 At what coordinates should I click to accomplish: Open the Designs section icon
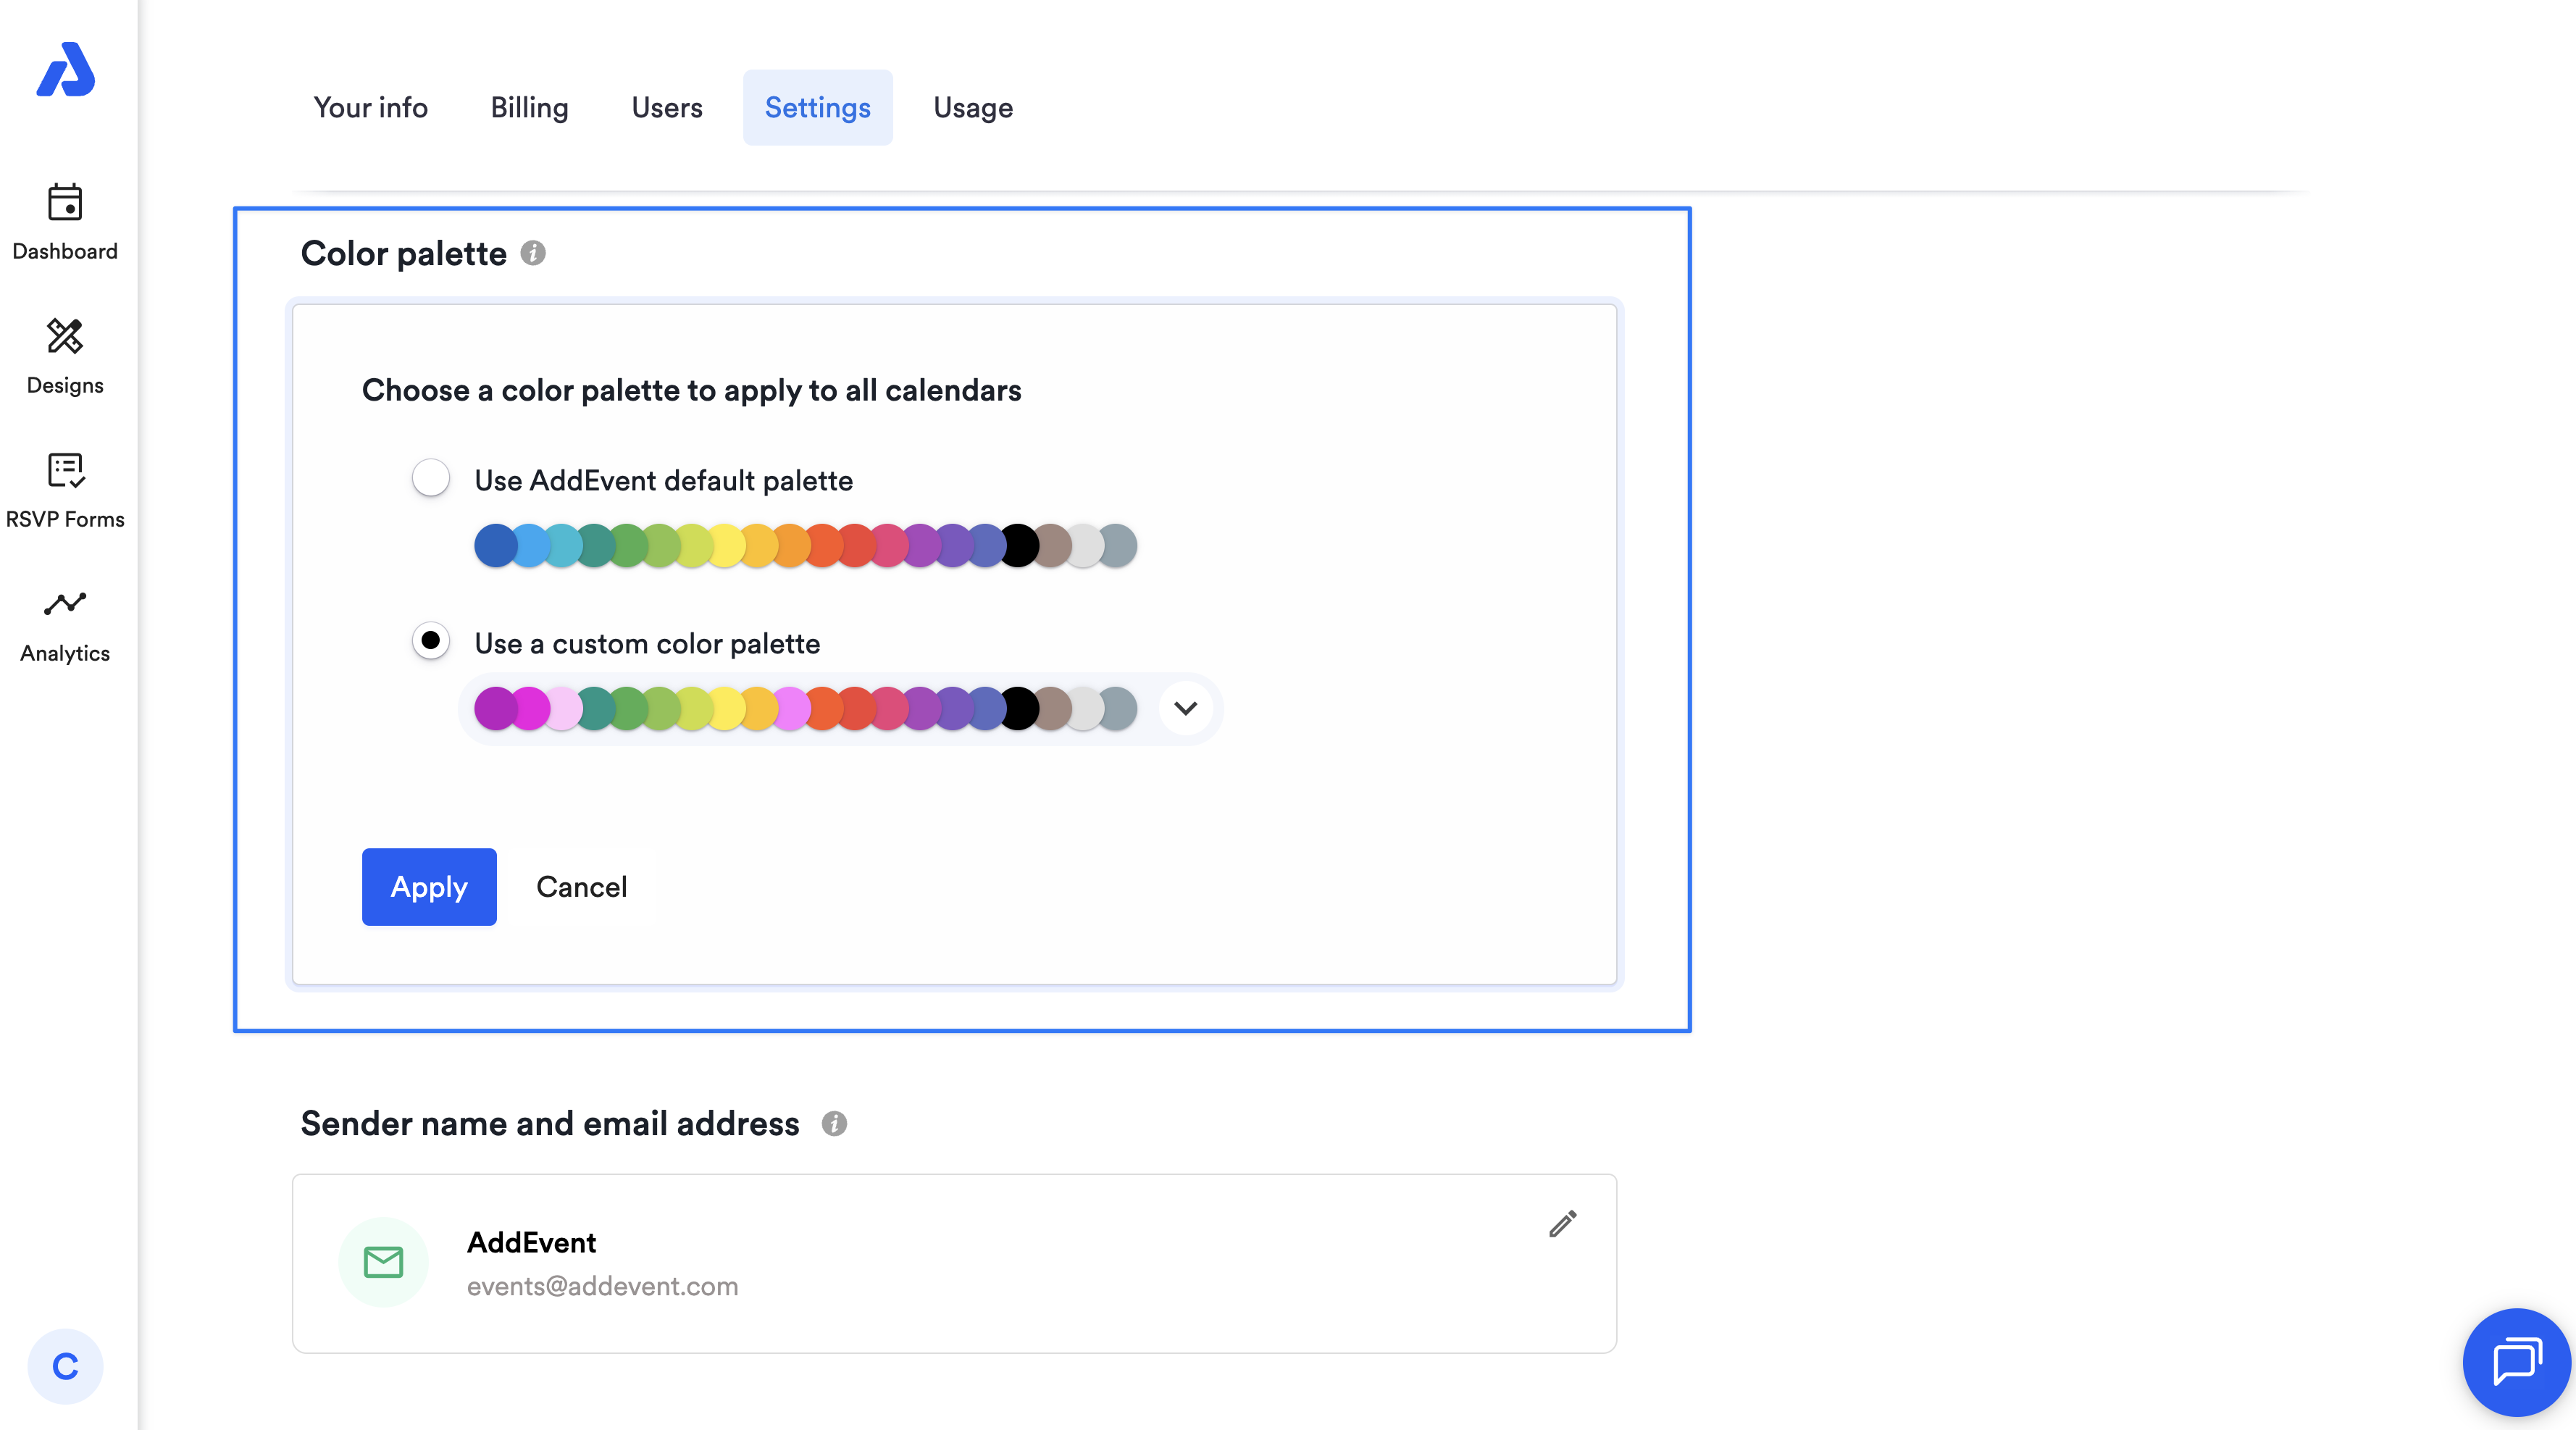tap(65, 337)
